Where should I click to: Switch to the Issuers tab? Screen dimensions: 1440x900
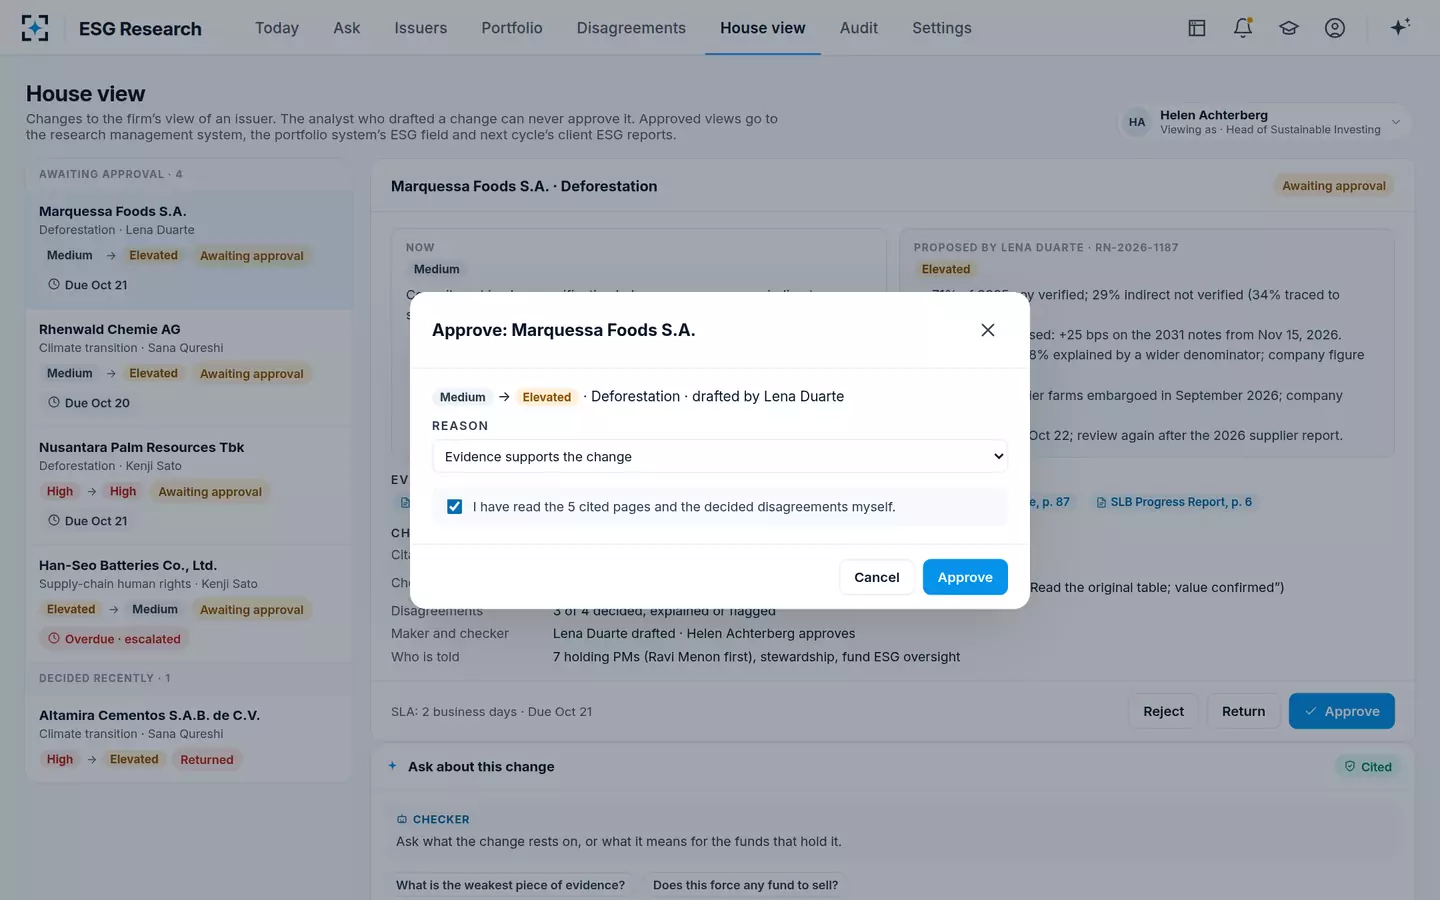421,28
